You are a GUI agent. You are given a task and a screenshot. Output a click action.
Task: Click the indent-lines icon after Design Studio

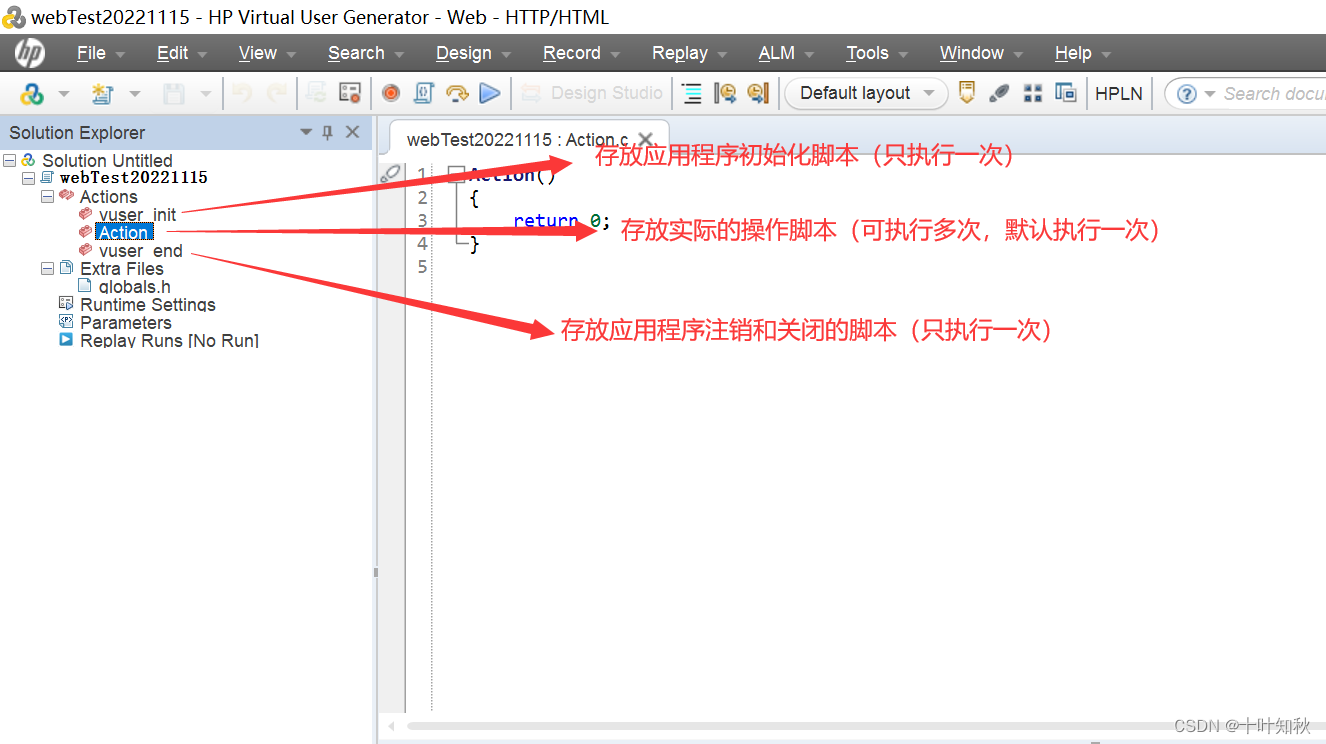[691, 93]
